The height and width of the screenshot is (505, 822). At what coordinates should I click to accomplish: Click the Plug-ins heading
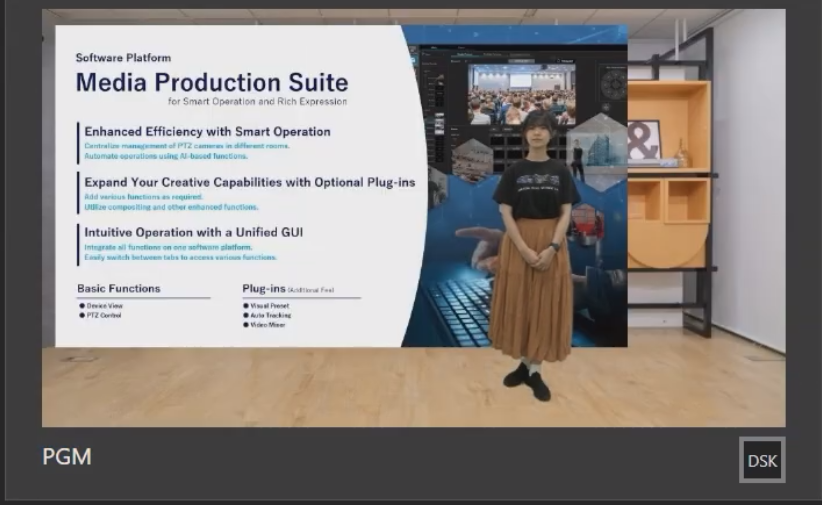coord(264,288)
